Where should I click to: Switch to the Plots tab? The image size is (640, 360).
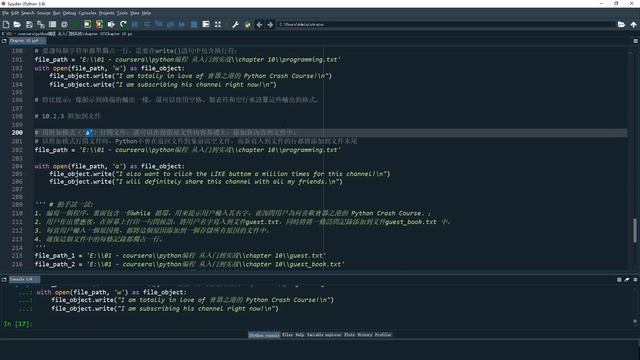349,335
